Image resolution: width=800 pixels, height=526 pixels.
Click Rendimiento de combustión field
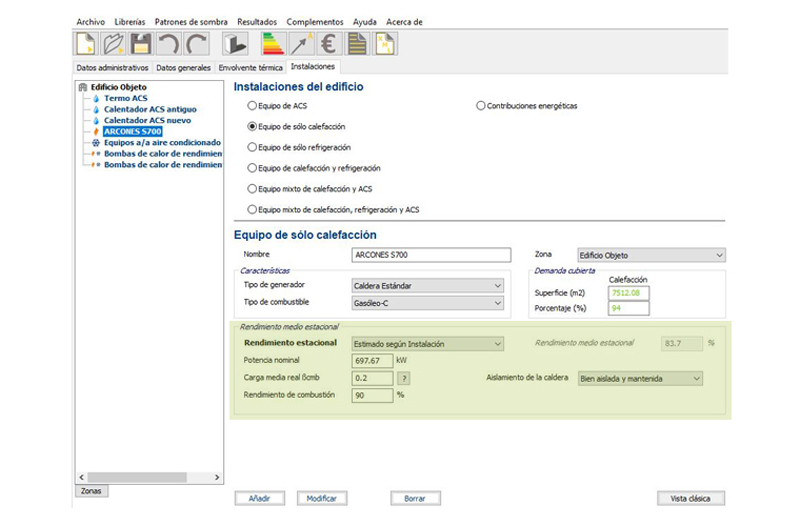[x=372, y=395]
